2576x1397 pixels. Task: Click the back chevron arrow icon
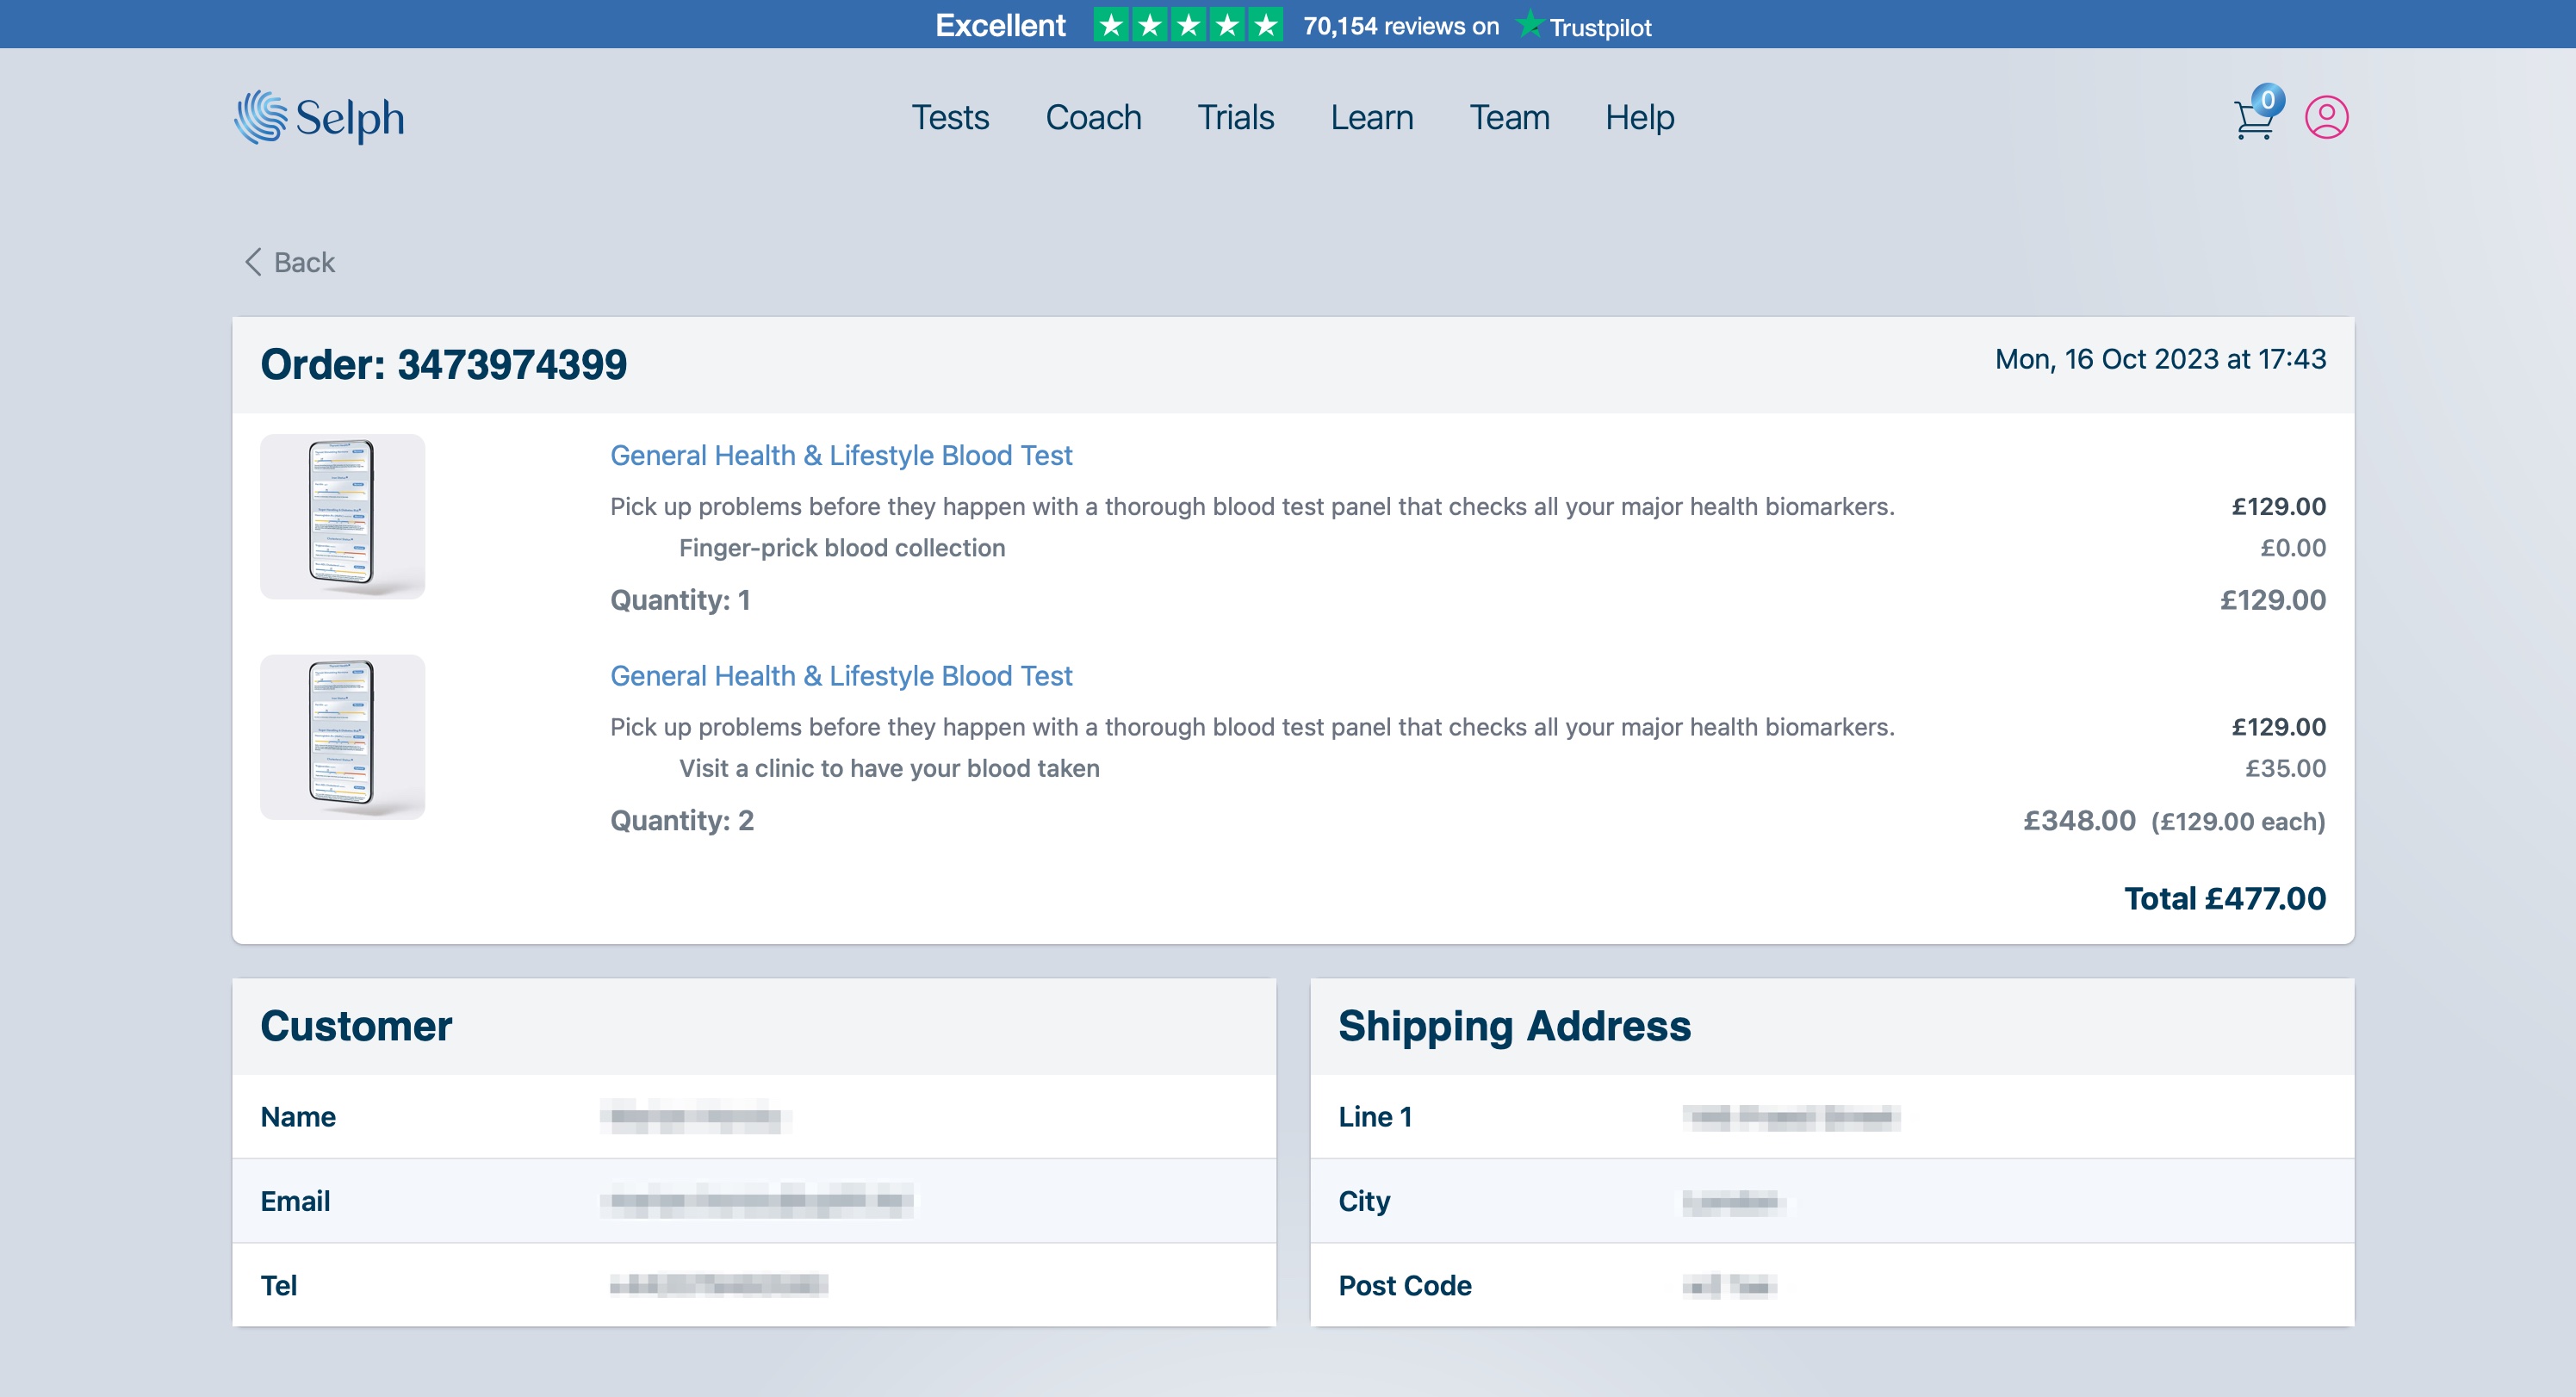tap(252, 261)
